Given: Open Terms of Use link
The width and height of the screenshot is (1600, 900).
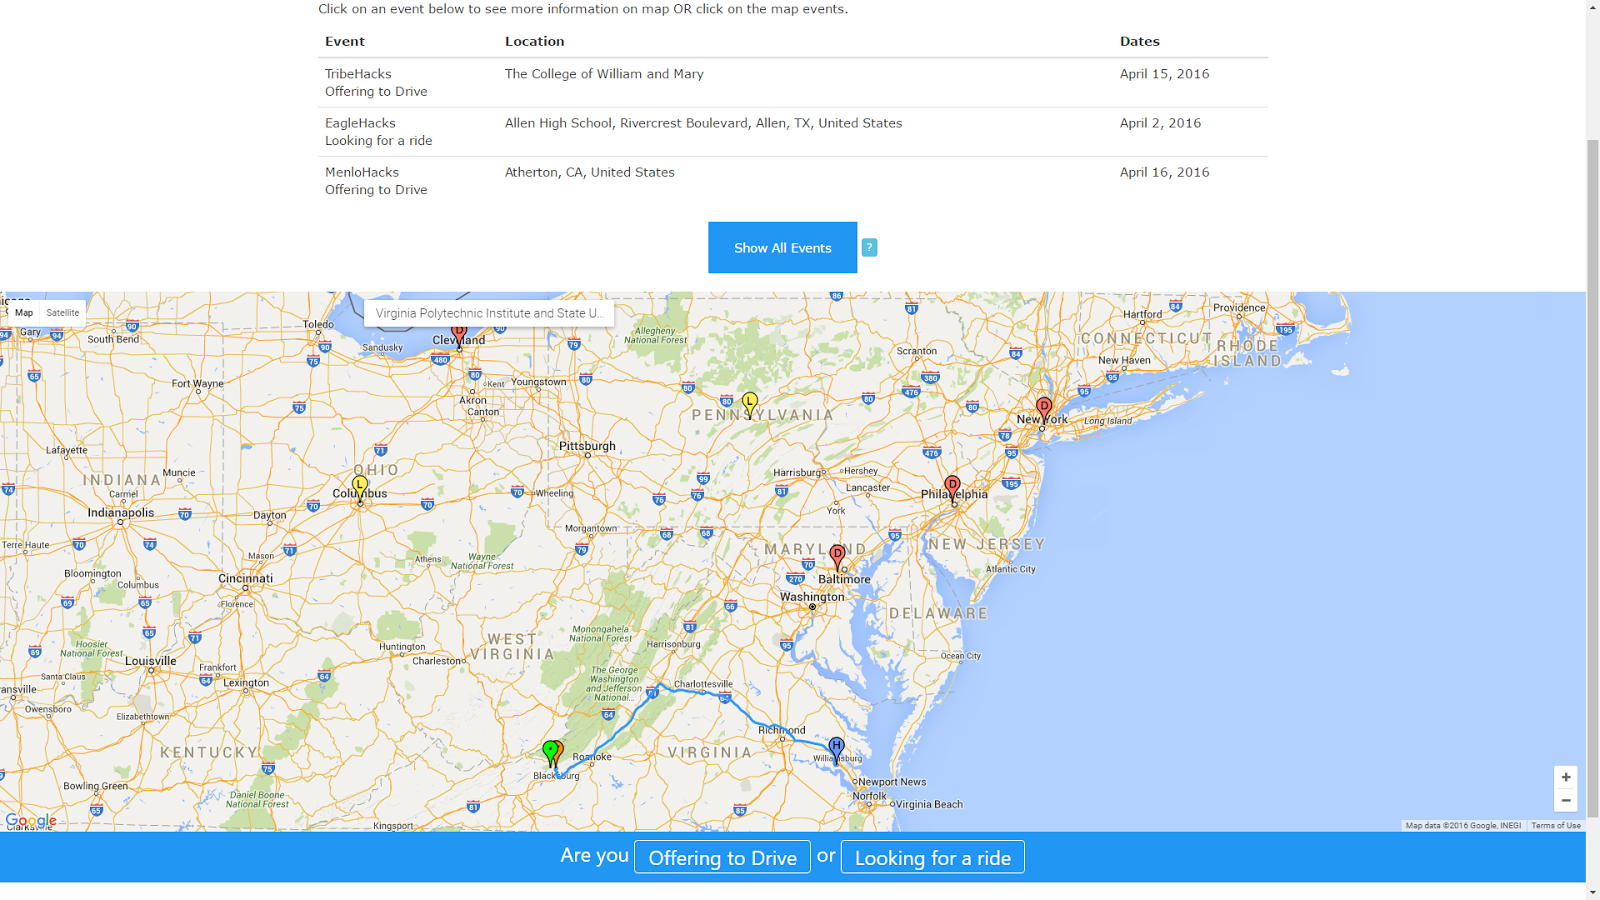Looking at the screenshot, I should [x=1556, y=825].
